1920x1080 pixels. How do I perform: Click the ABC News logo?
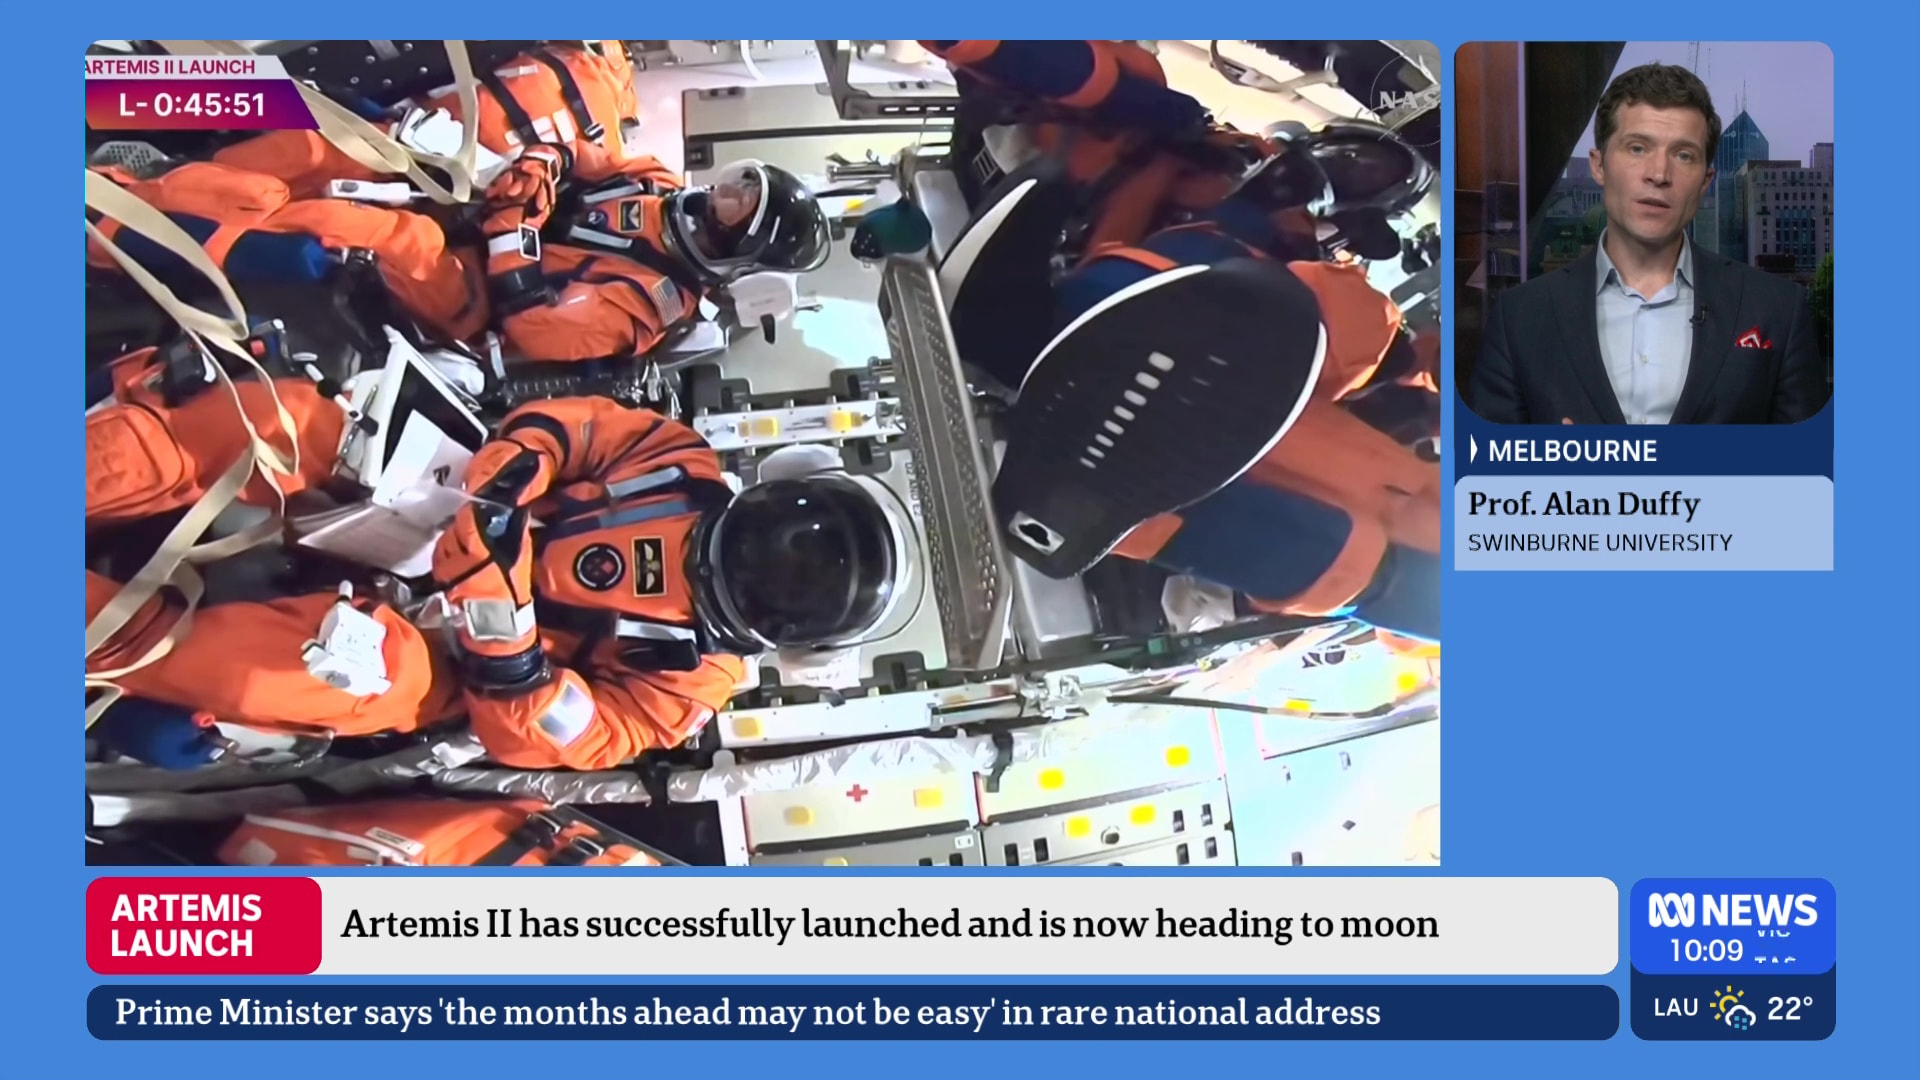tap(1732, 909)
